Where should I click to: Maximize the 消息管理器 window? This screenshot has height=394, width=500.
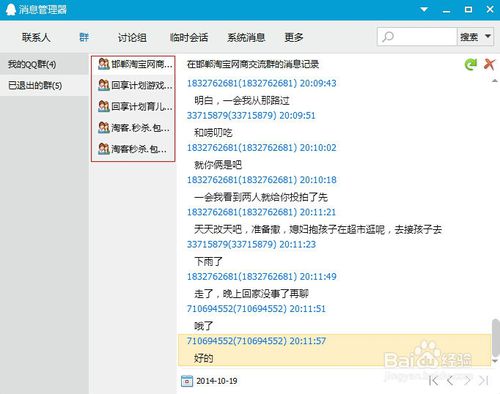[x=468, y=9]
